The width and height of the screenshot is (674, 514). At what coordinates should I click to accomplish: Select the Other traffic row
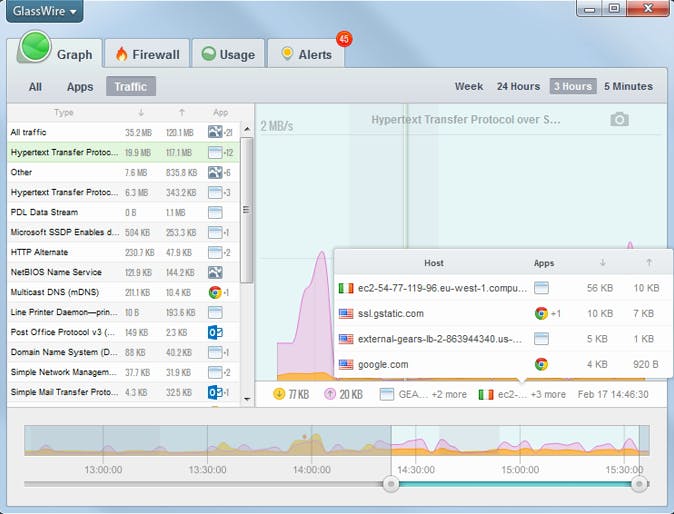click(123, 172)
